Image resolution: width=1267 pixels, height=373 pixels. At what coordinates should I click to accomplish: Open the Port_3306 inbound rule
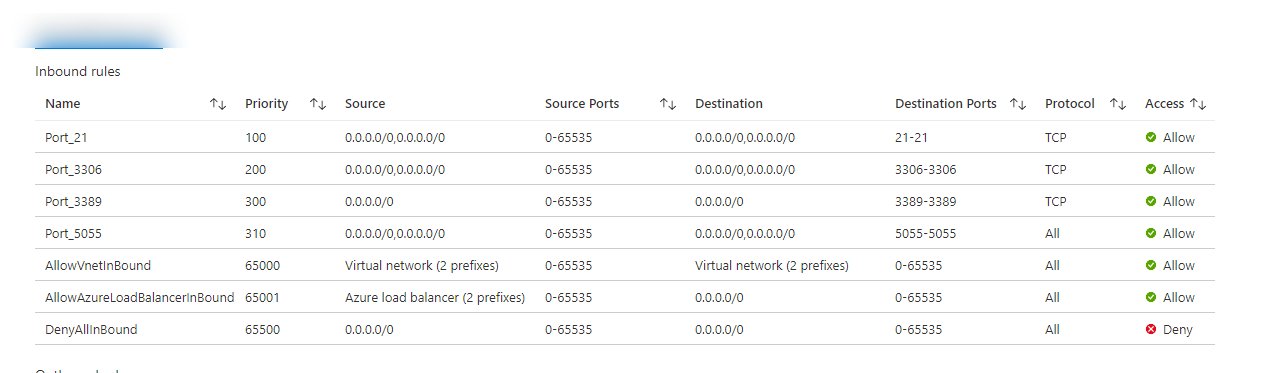click(625, 169)
